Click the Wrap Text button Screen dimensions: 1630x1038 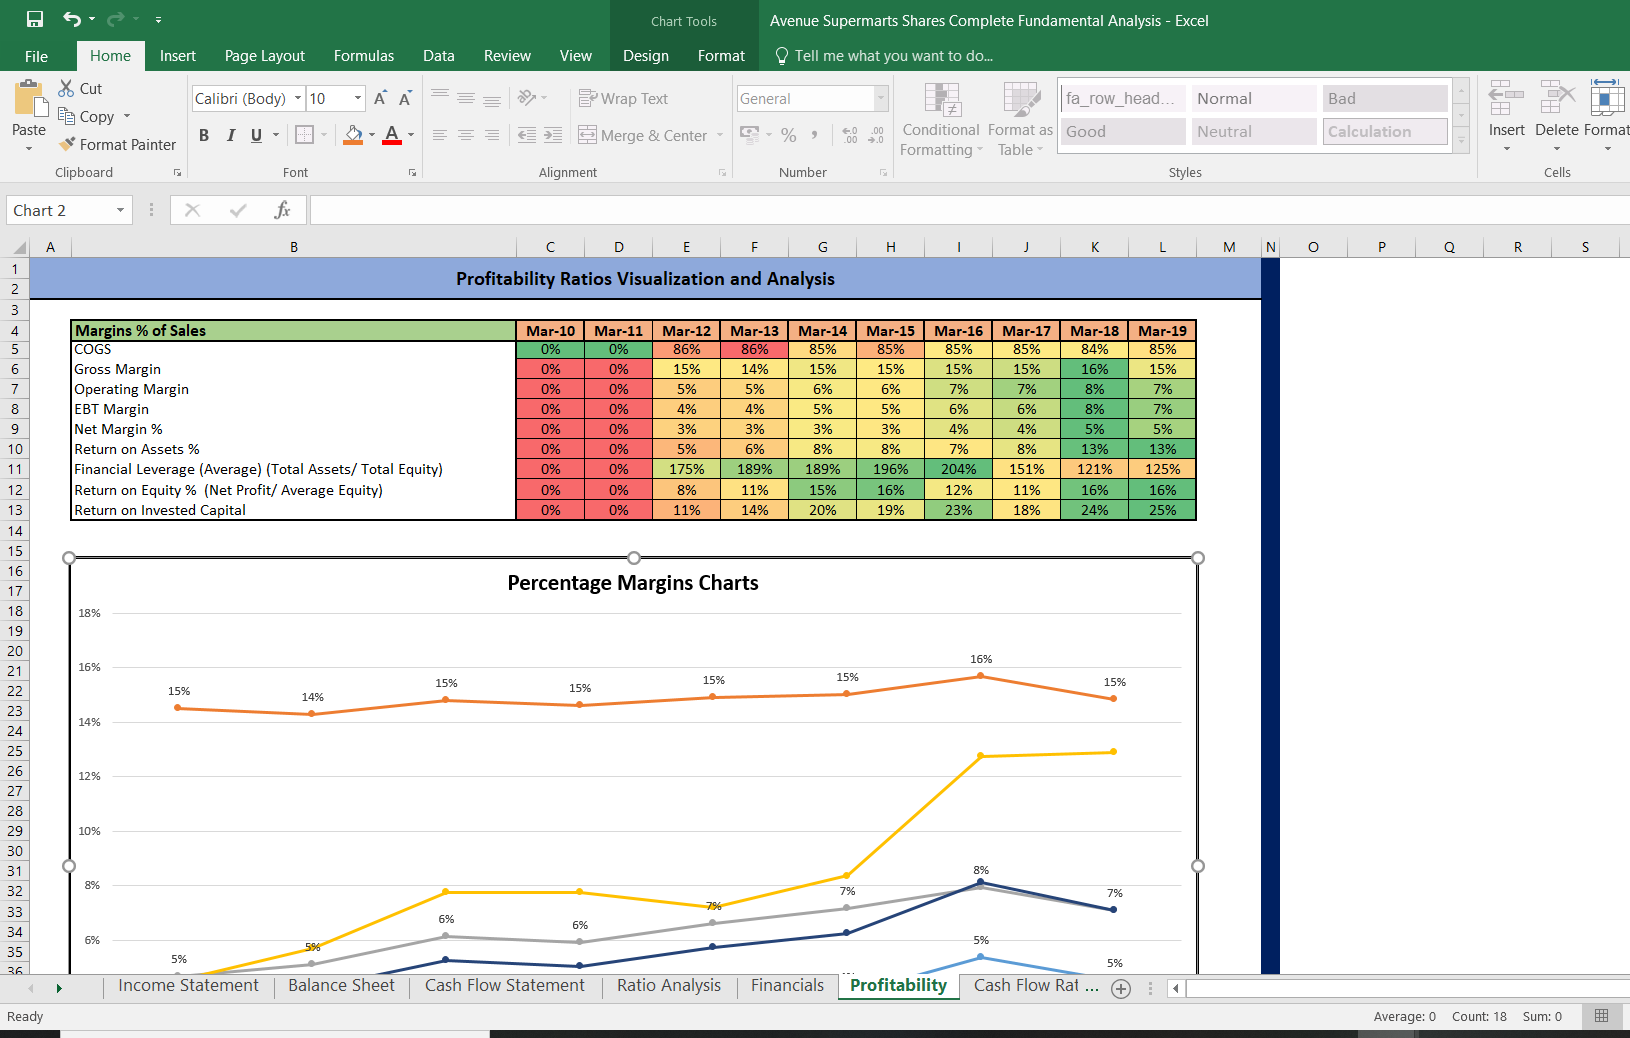[x=623, y=98]
